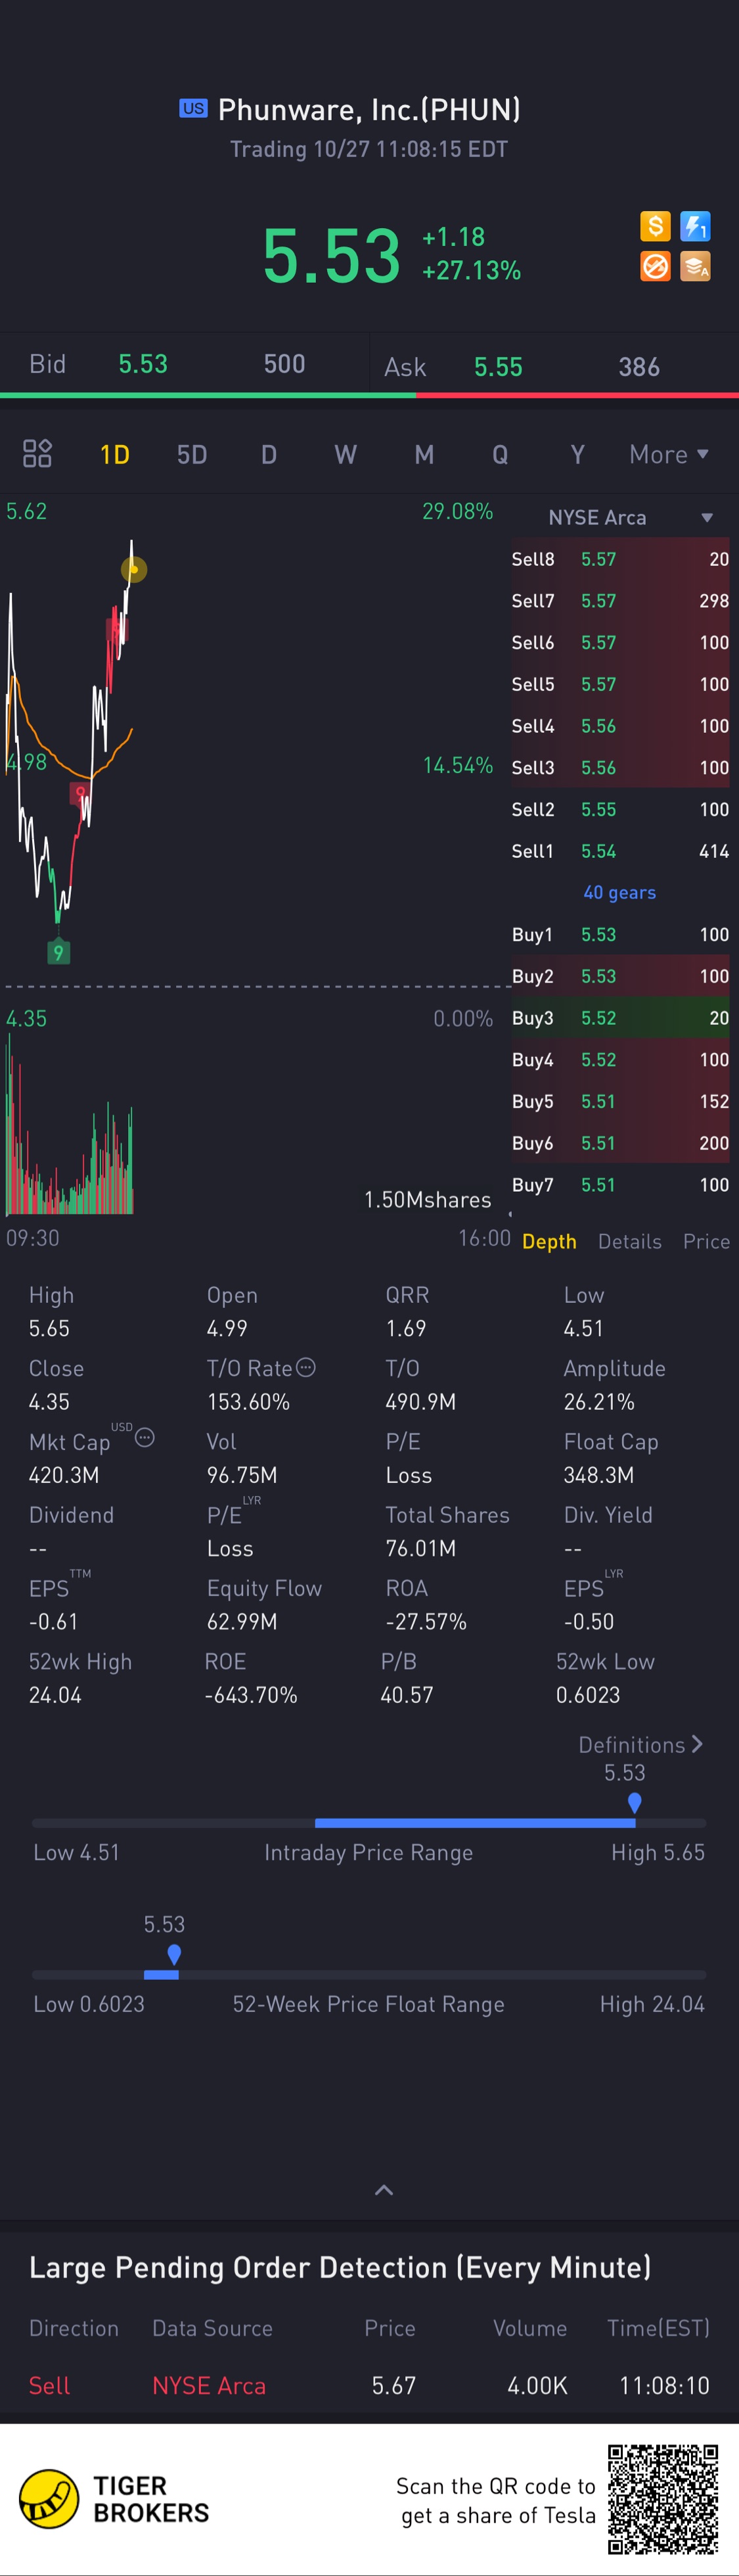Open the chart layout grid icon
739x2576 pixels.
[37, 454]
